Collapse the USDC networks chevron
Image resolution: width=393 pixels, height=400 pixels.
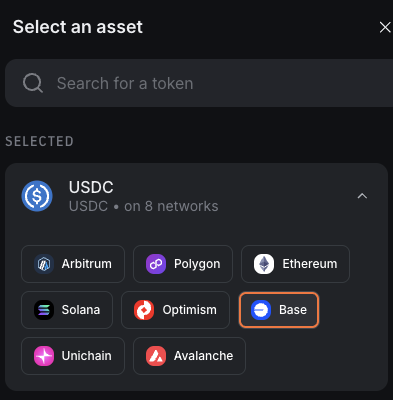tap(362, 196)
